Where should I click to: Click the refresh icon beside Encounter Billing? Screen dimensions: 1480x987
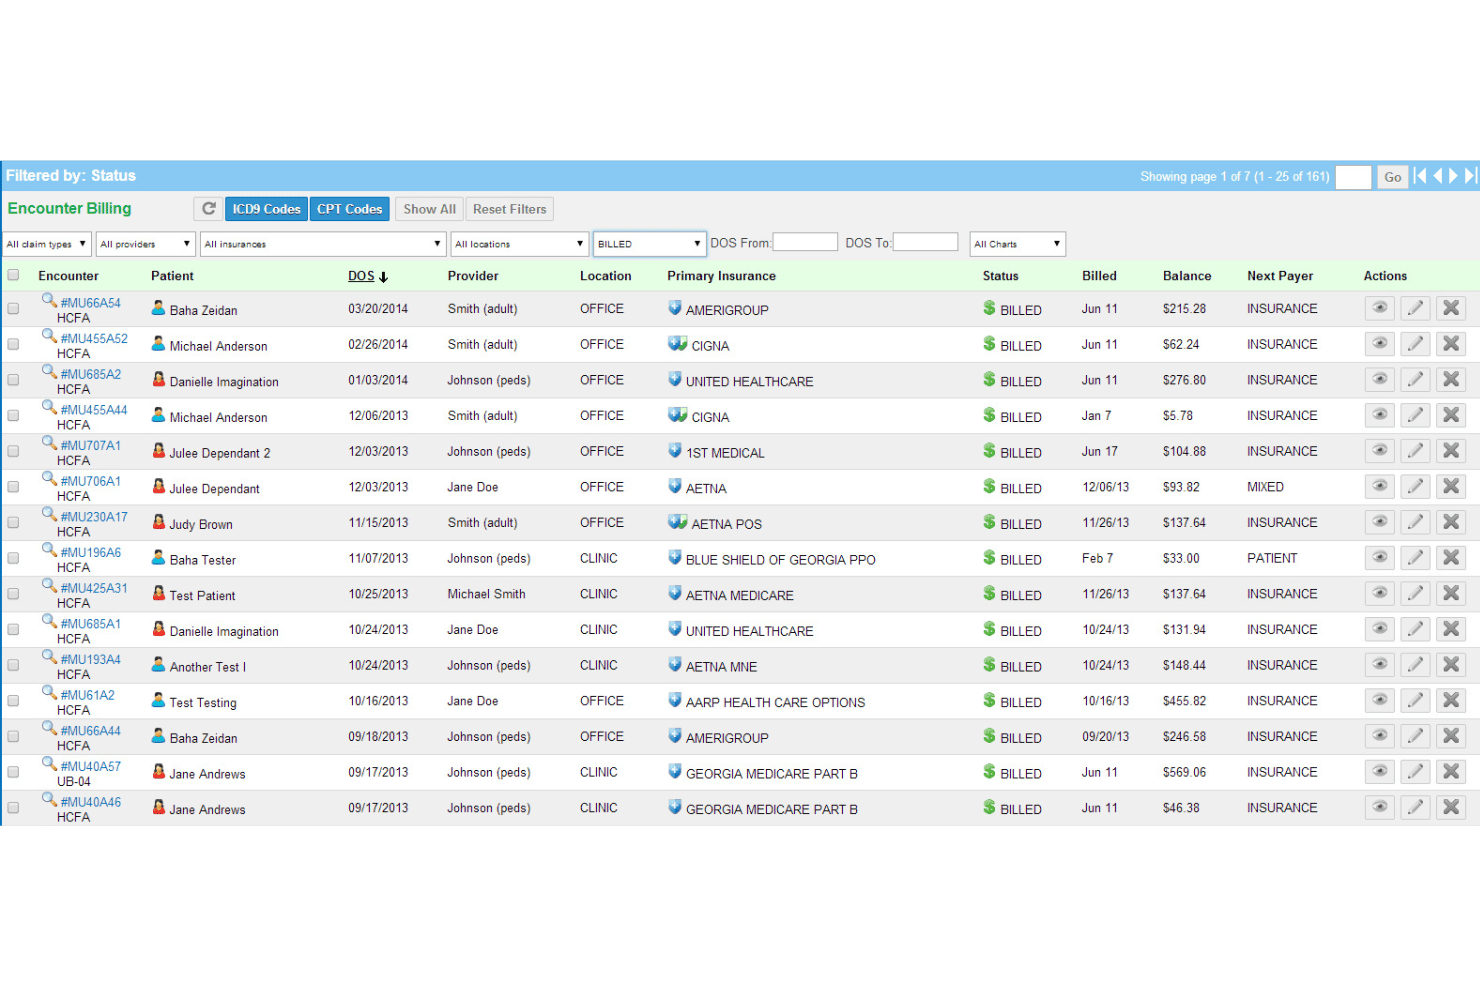tap(208, 209)
